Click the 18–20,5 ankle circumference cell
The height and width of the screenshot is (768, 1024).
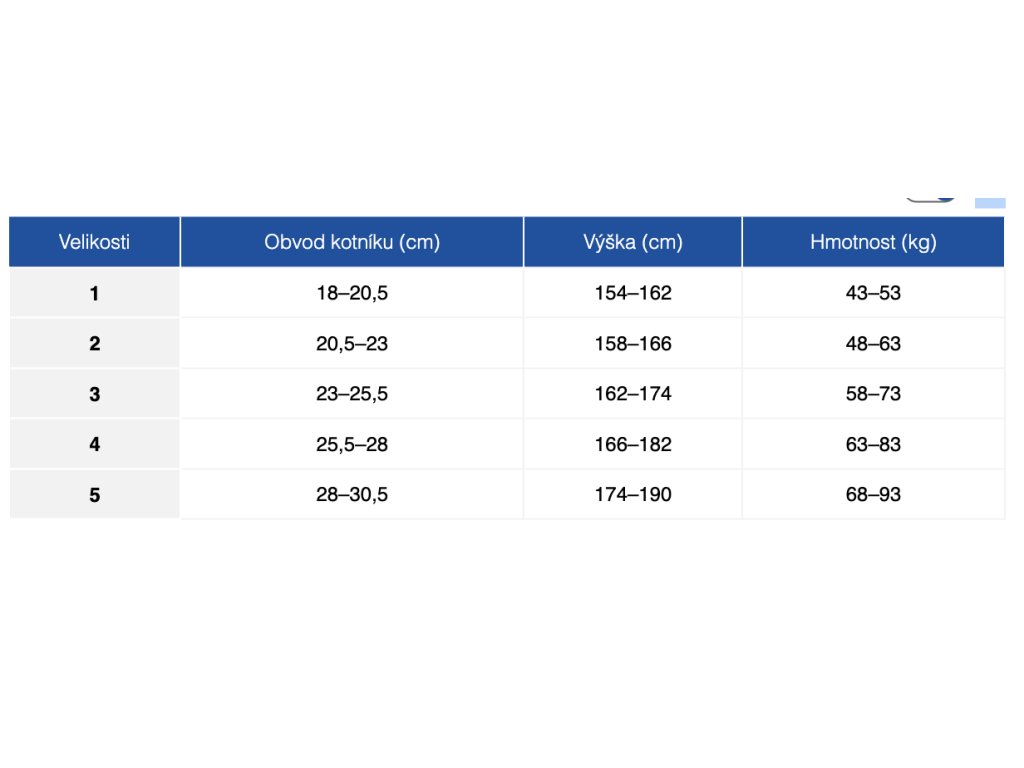352,293
